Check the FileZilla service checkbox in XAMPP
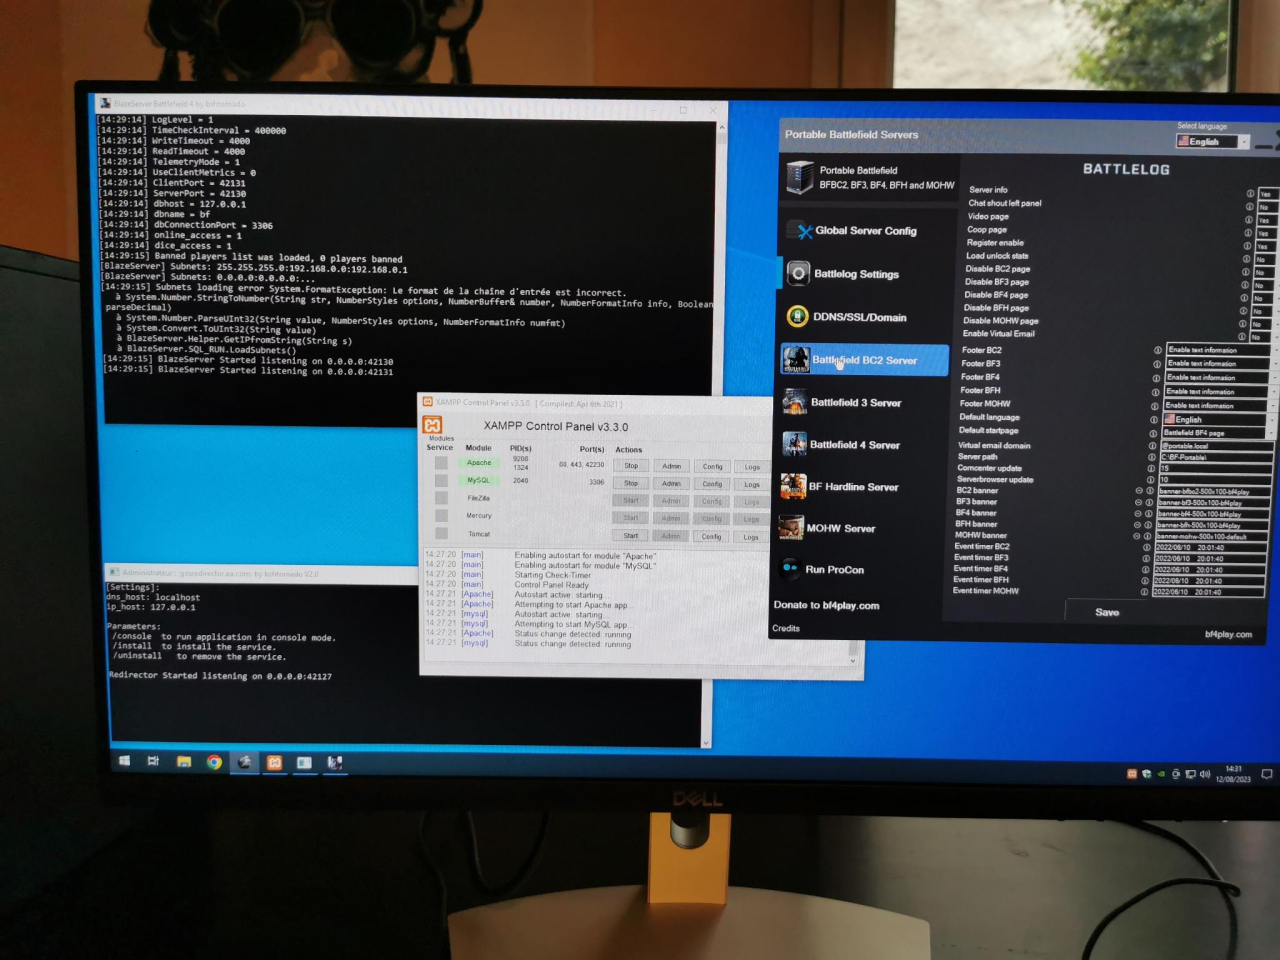 click(x=441, y=498)
